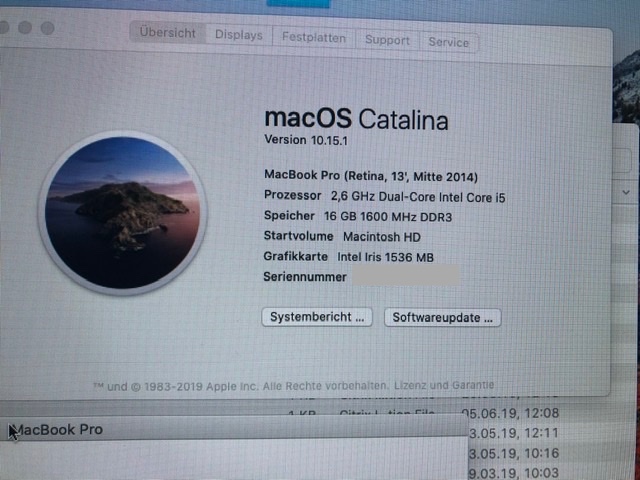Screen dimensions: 640x480
Task: Click the macOS Catalina island logo
Action: coord(122,212)
